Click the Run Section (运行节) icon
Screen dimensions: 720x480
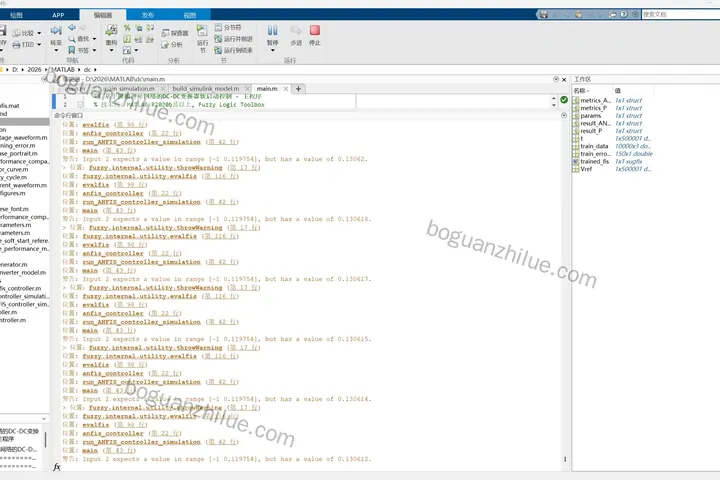point(202,31)
